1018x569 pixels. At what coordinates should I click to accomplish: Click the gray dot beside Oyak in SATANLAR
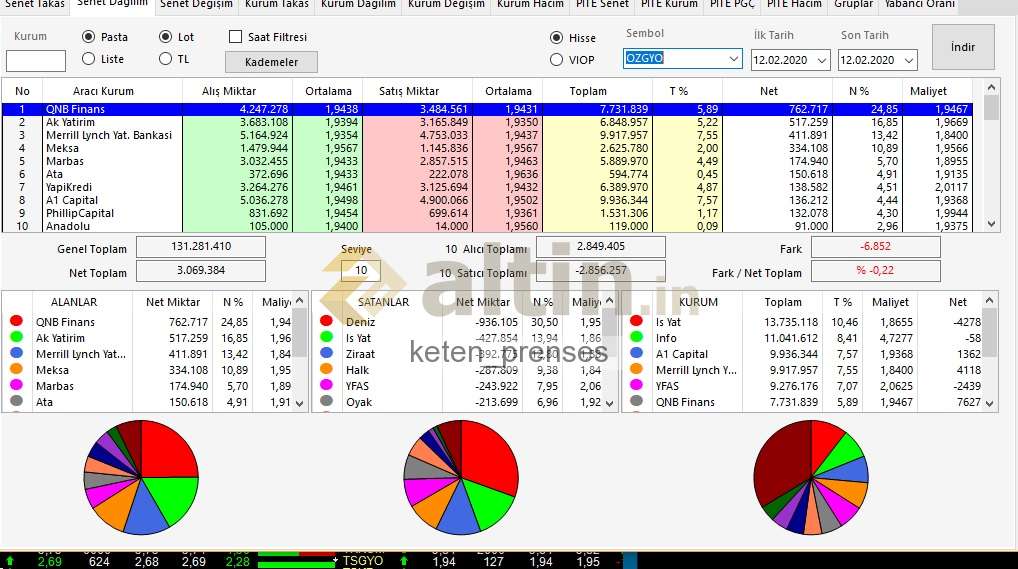tap(327, 401)
